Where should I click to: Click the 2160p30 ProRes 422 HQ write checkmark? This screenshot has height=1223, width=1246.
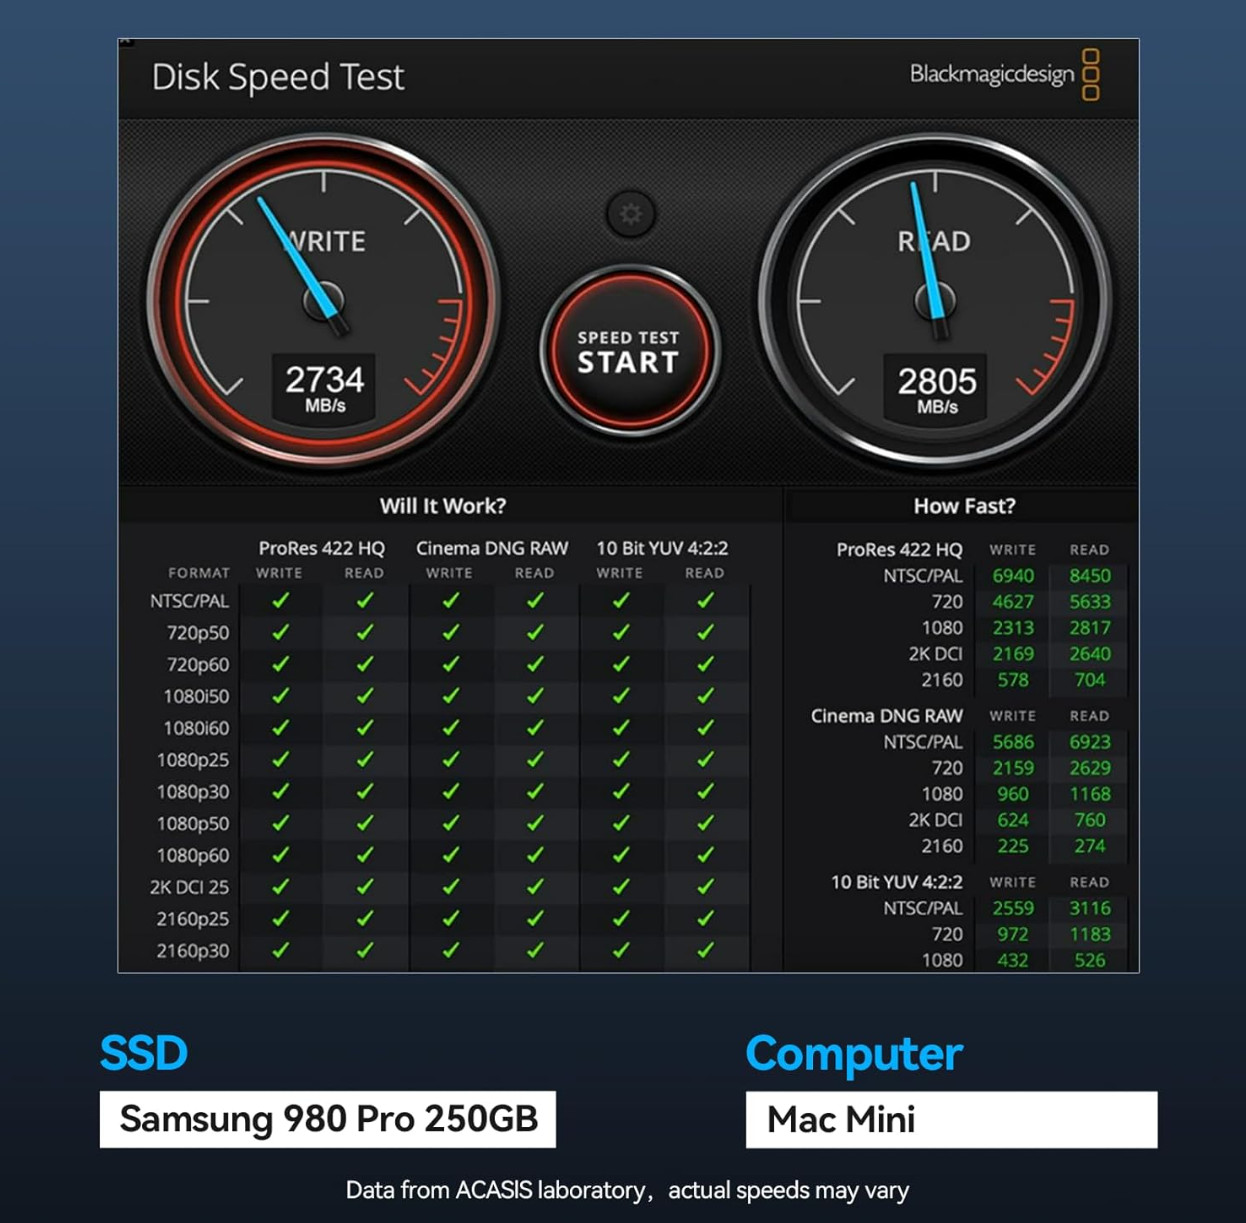tap(280, 950)
